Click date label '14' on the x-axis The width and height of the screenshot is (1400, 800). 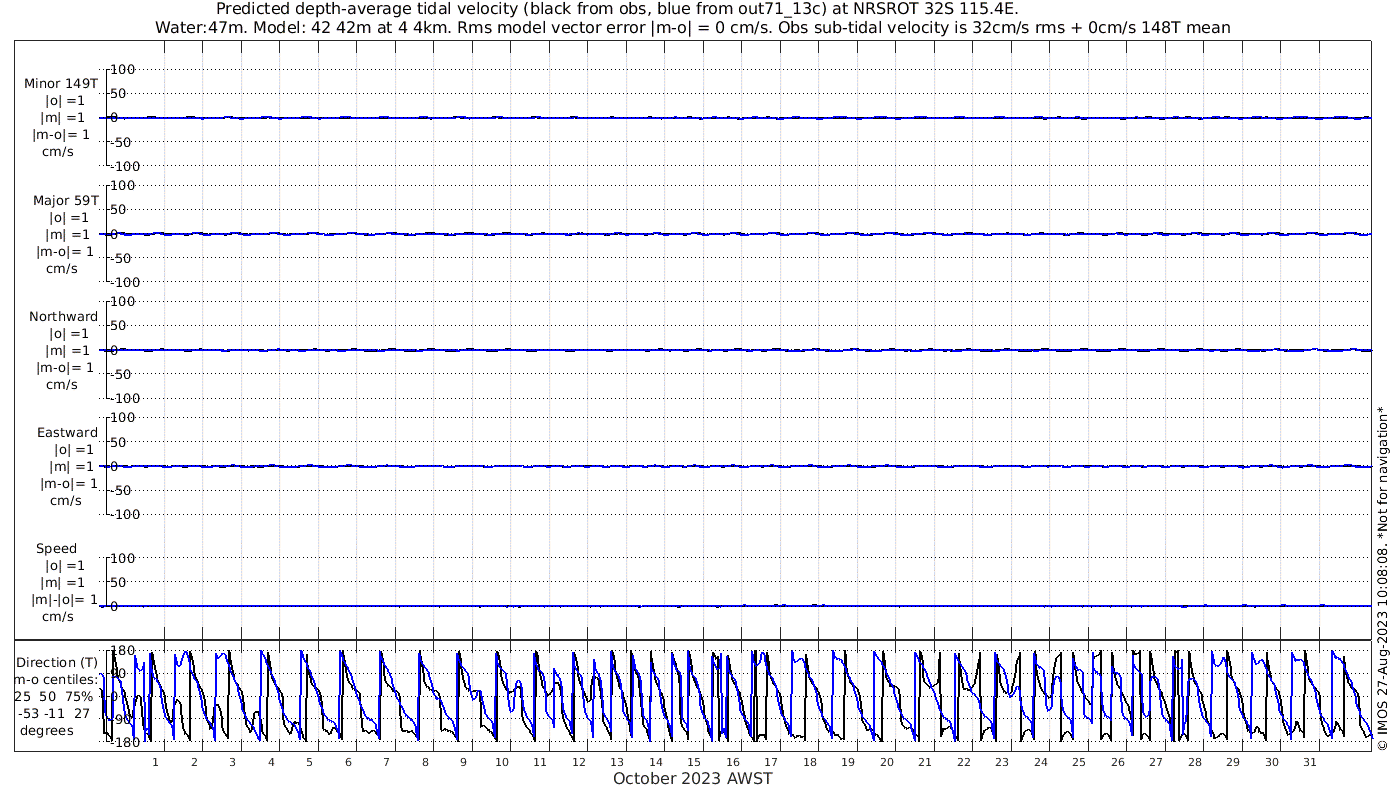656,762
